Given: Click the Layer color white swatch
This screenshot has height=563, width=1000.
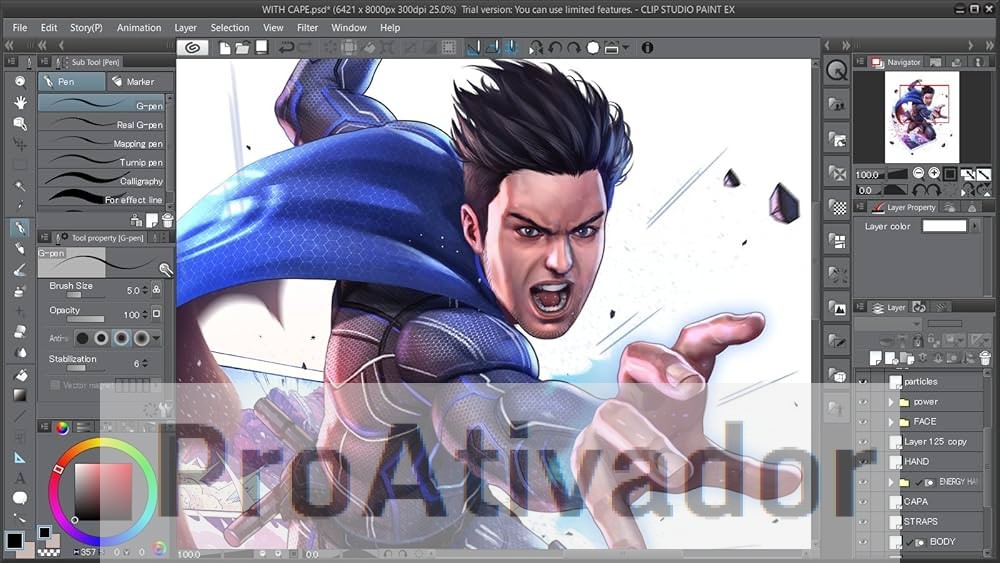Looking at the screenshot, I should click(945, 226).
